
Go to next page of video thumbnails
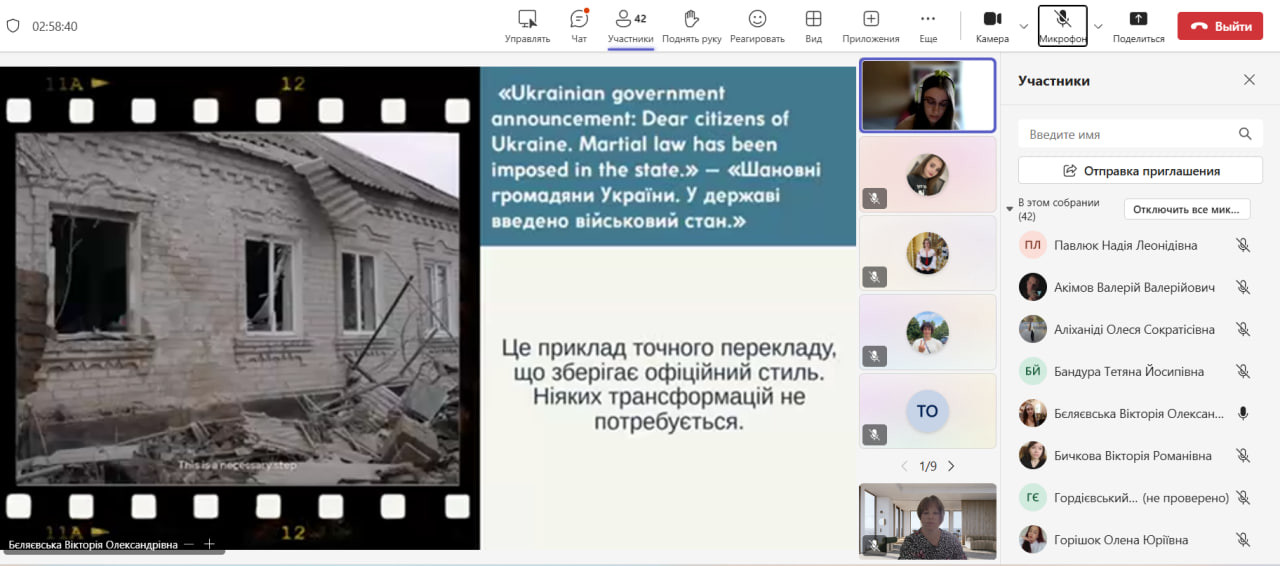coord(951,466)
